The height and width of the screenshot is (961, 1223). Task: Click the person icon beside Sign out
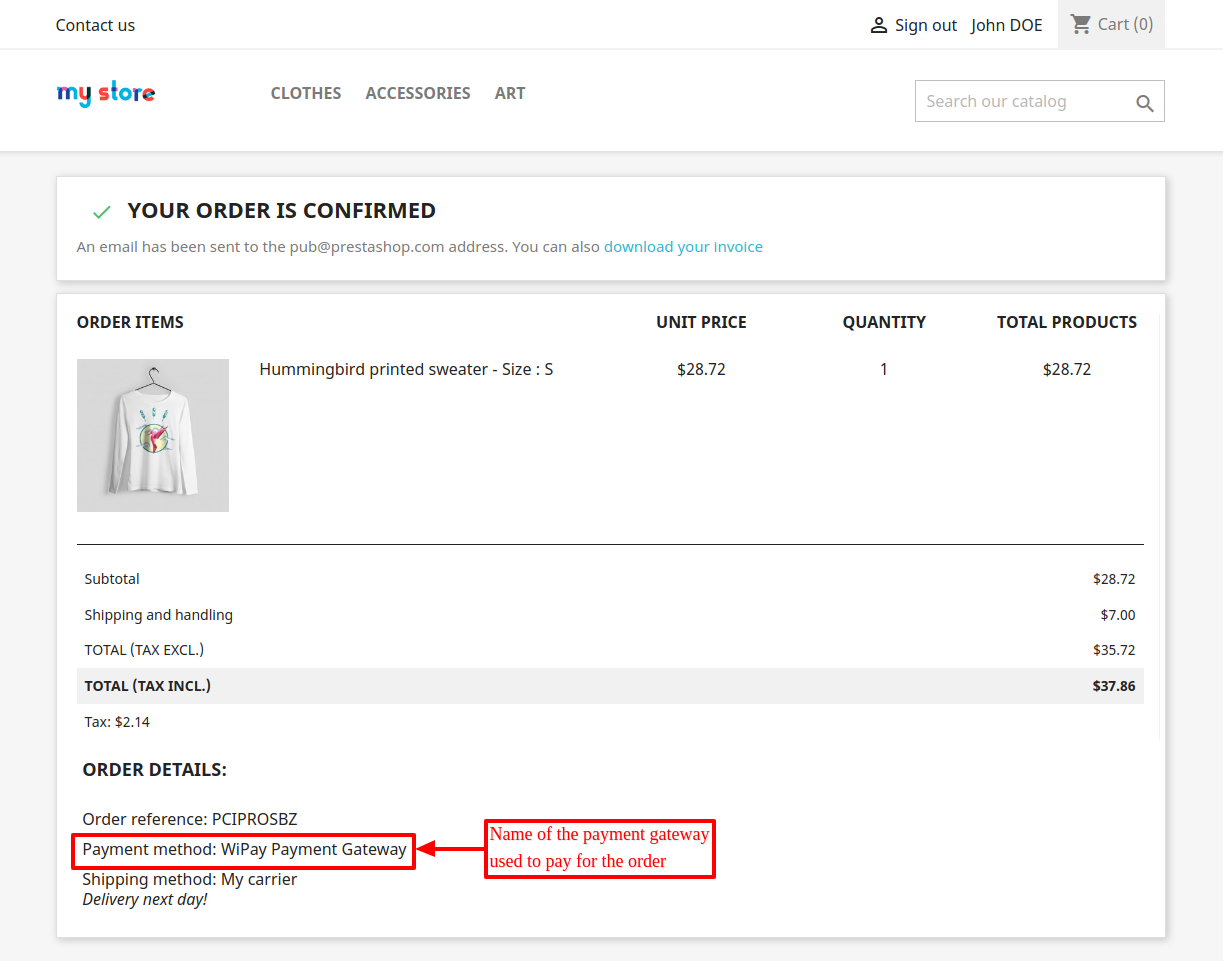click(x=877, y=24)
